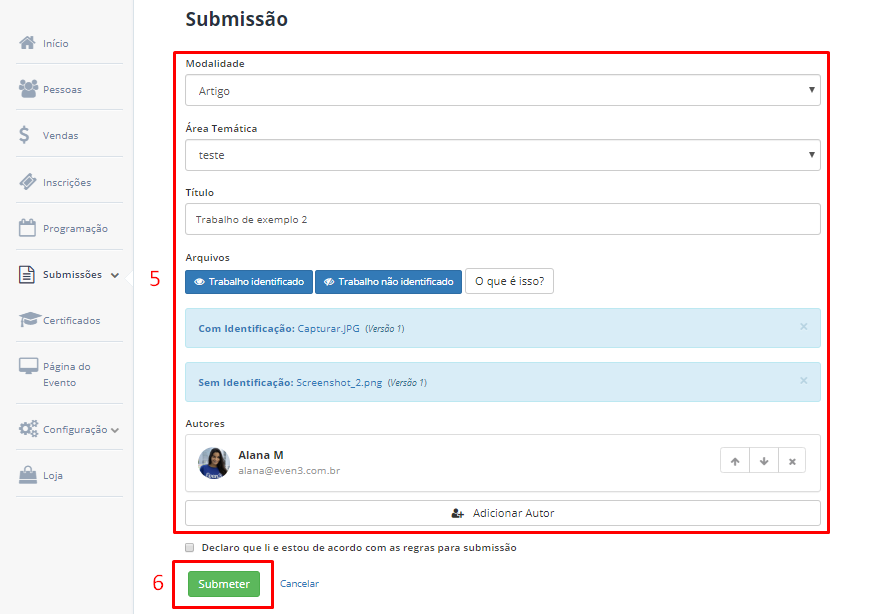This screenshot has width=876, height=614.
Task: Click the Submeter button
Action: (223, 584)
